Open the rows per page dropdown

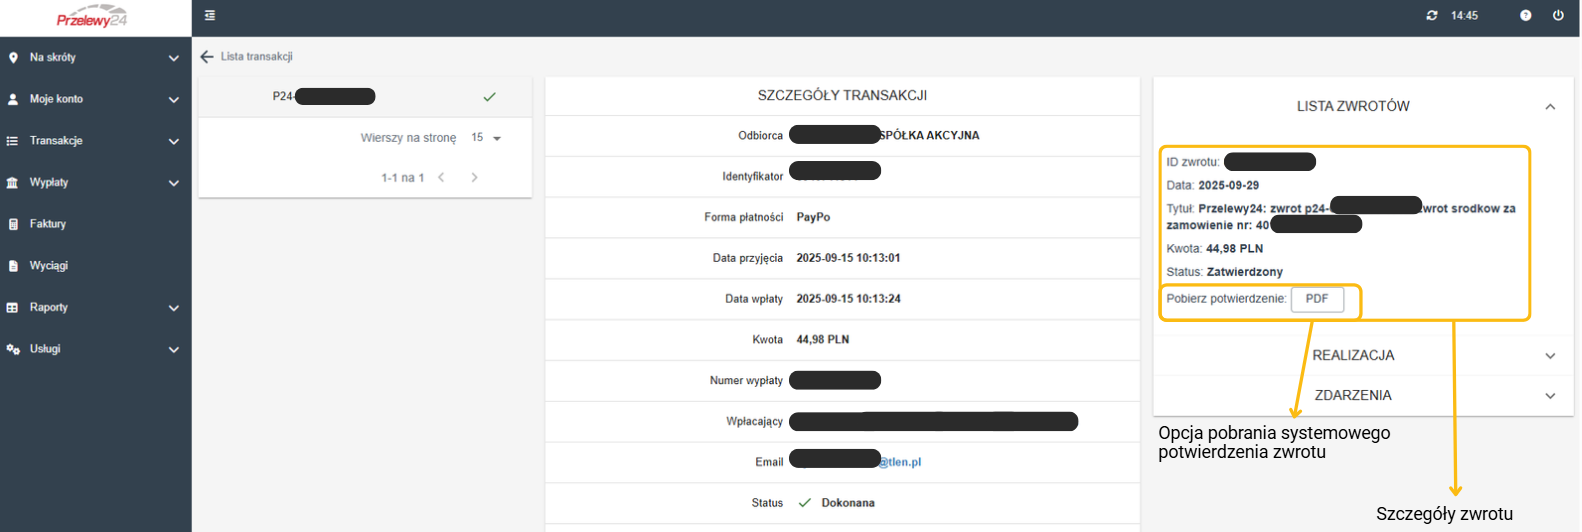click(x=486, y=138)
